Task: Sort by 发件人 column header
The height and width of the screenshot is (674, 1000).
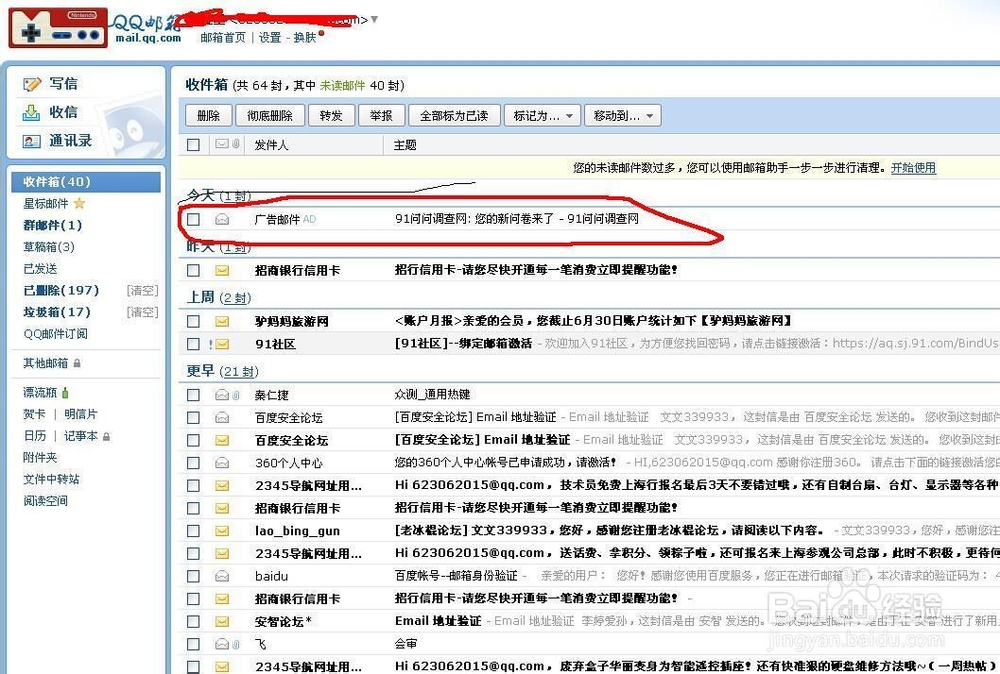Action: tap(271, 145)
